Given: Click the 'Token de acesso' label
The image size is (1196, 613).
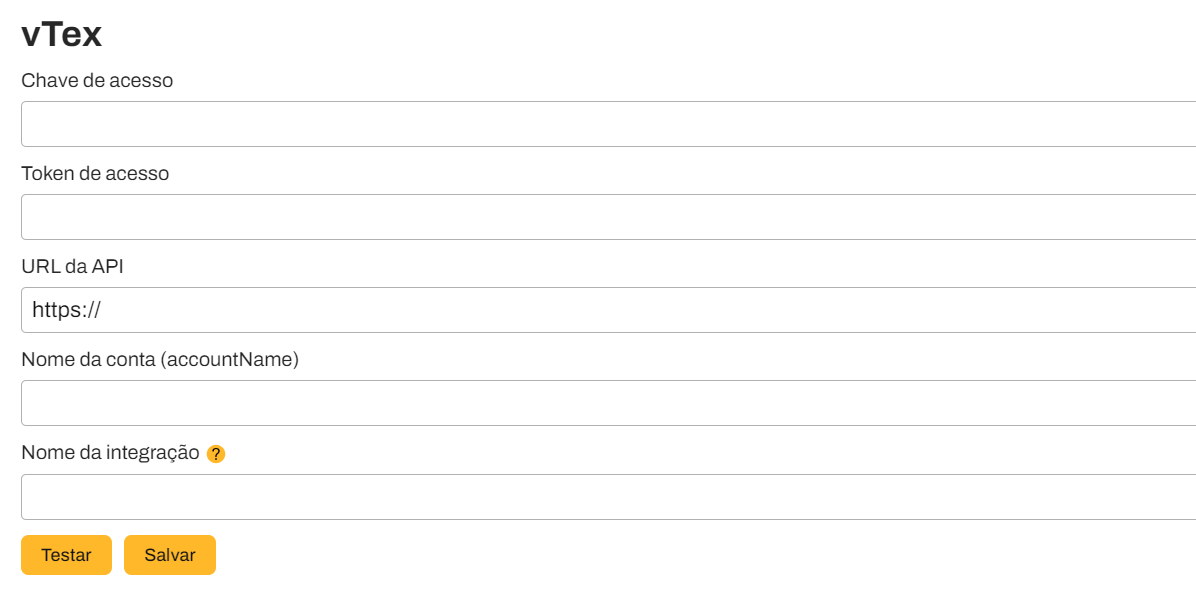Looking at the screenshot, I should [95, 173].
